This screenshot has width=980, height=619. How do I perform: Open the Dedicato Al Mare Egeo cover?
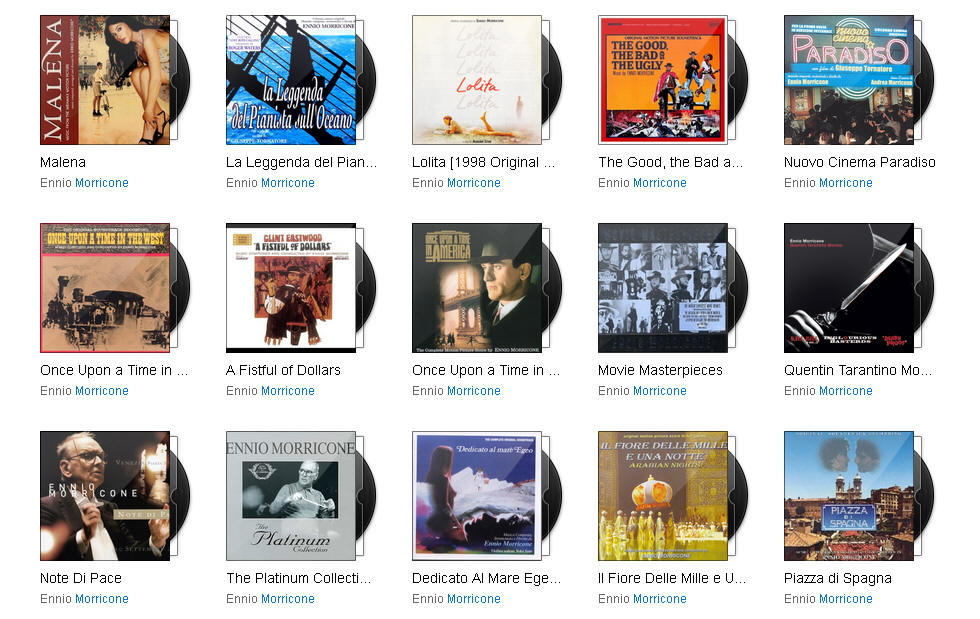[x=477, y=496]
